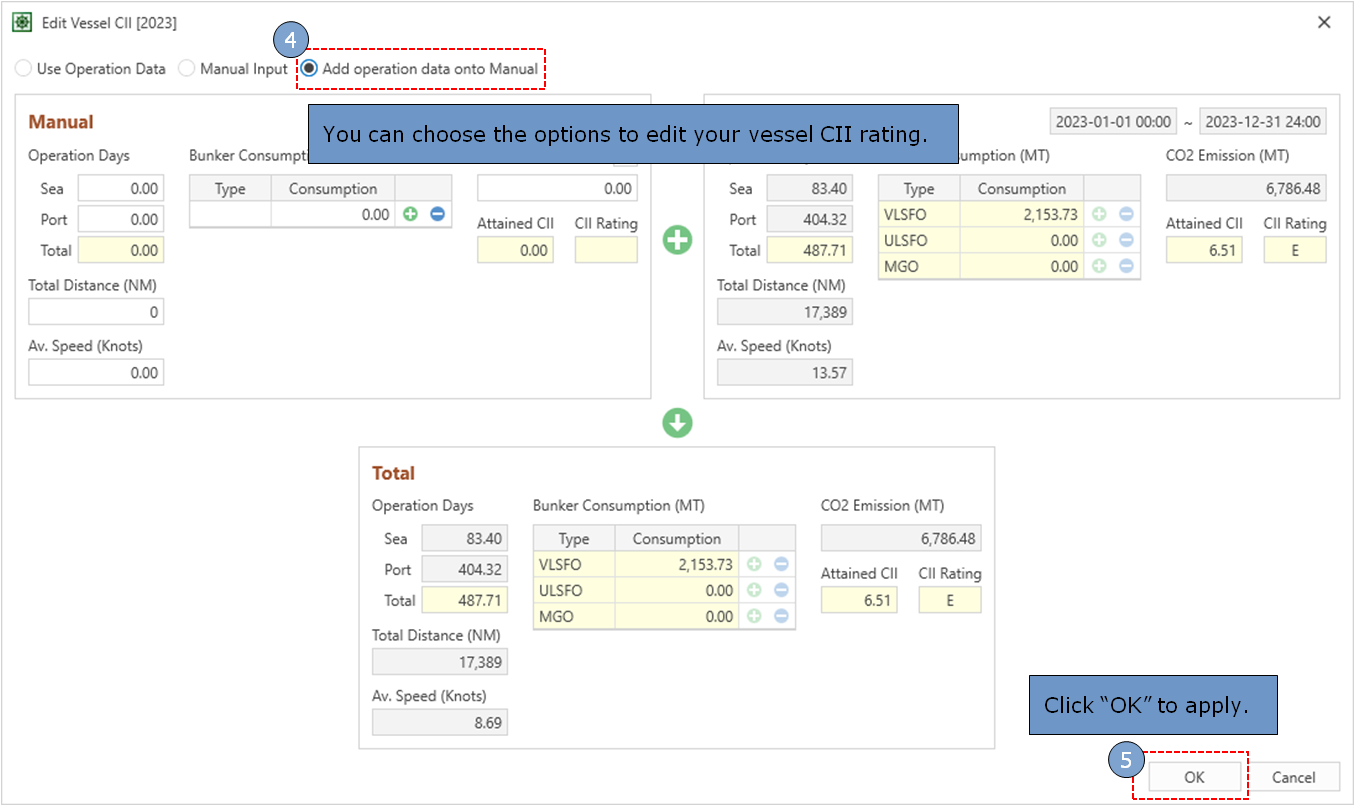Open the 2023-01-01 start date picker

pyautogui.click(x=1112, y=120)
